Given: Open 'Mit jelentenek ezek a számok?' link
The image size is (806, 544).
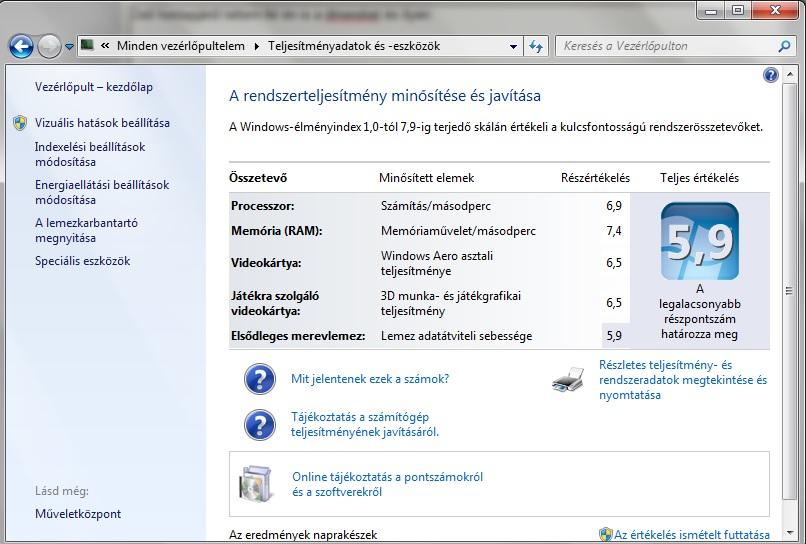Looking at the screenshot, I should [370, 379].
